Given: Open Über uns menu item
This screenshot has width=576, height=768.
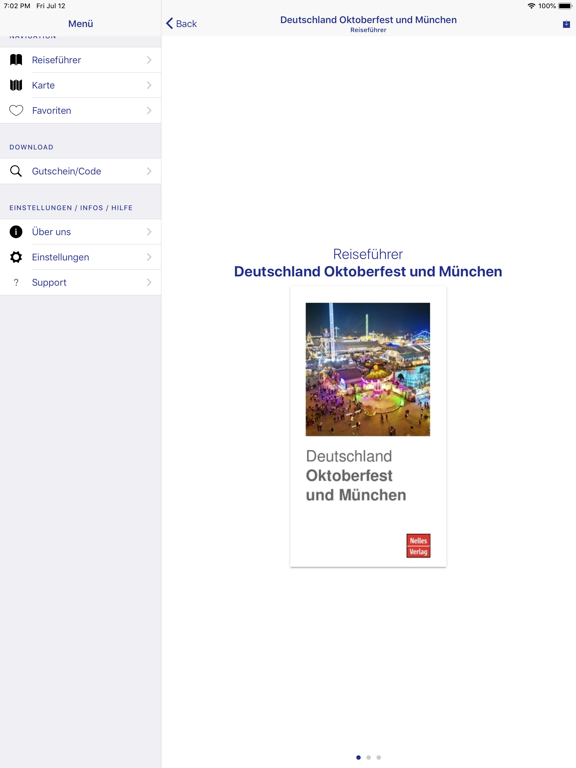Looking at the screenshot, I should (80, 232).
